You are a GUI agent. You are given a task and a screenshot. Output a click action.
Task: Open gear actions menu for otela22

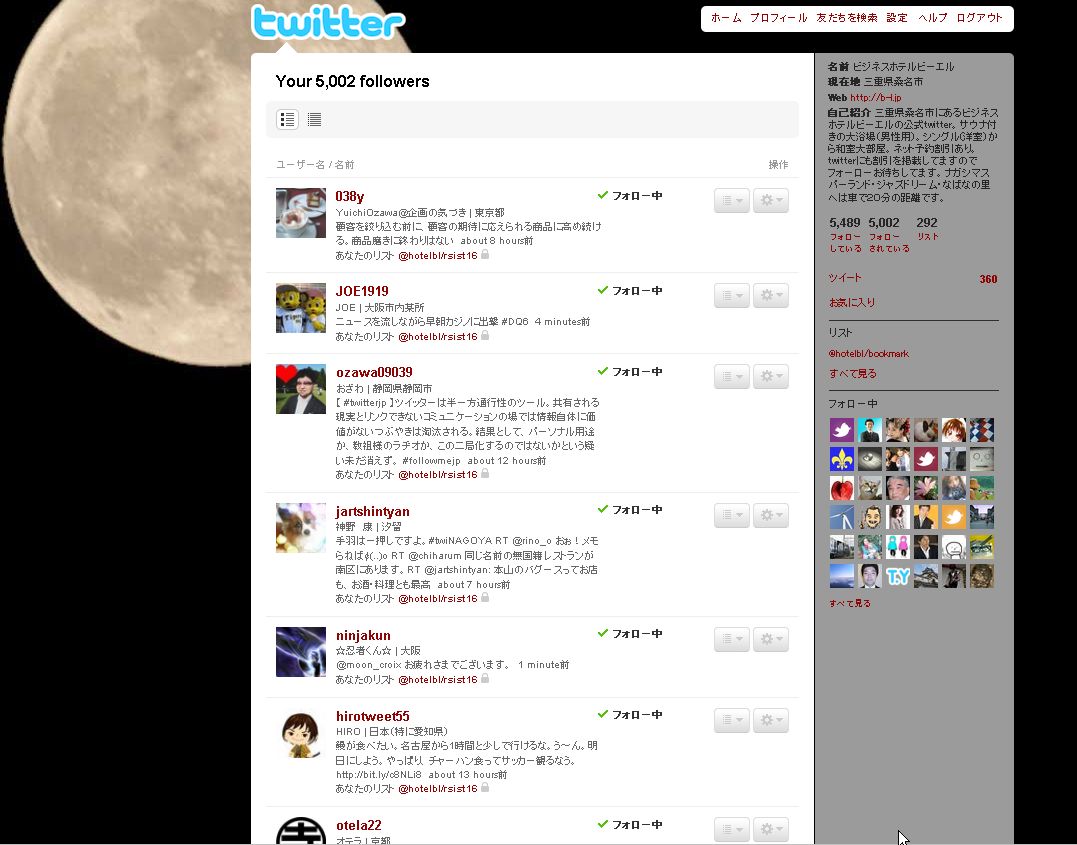(771, 829)
